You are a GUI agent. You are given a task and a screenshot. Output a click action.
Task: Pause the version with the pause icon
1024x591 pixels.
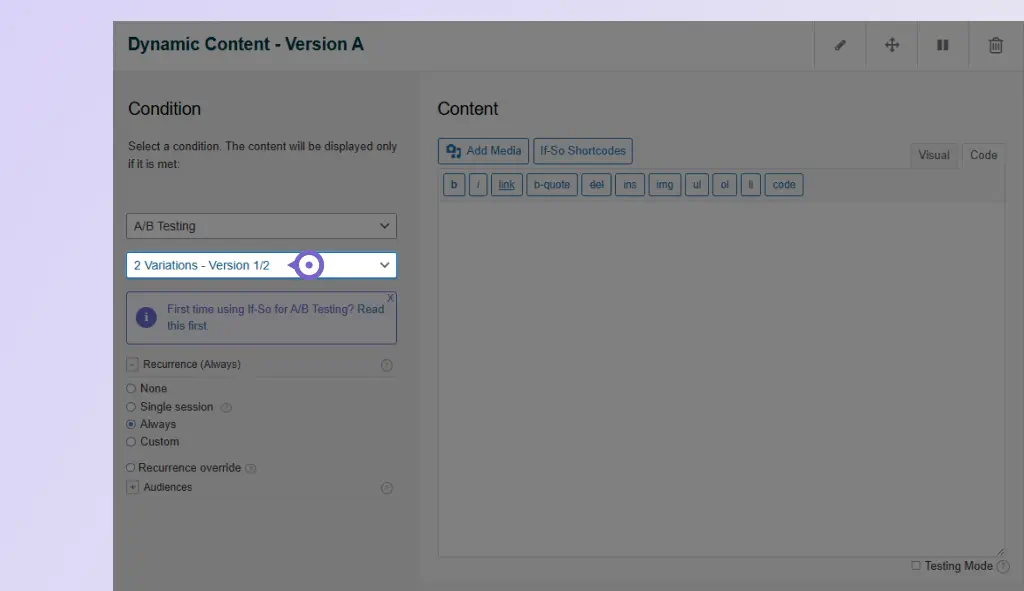pos(942,45)
